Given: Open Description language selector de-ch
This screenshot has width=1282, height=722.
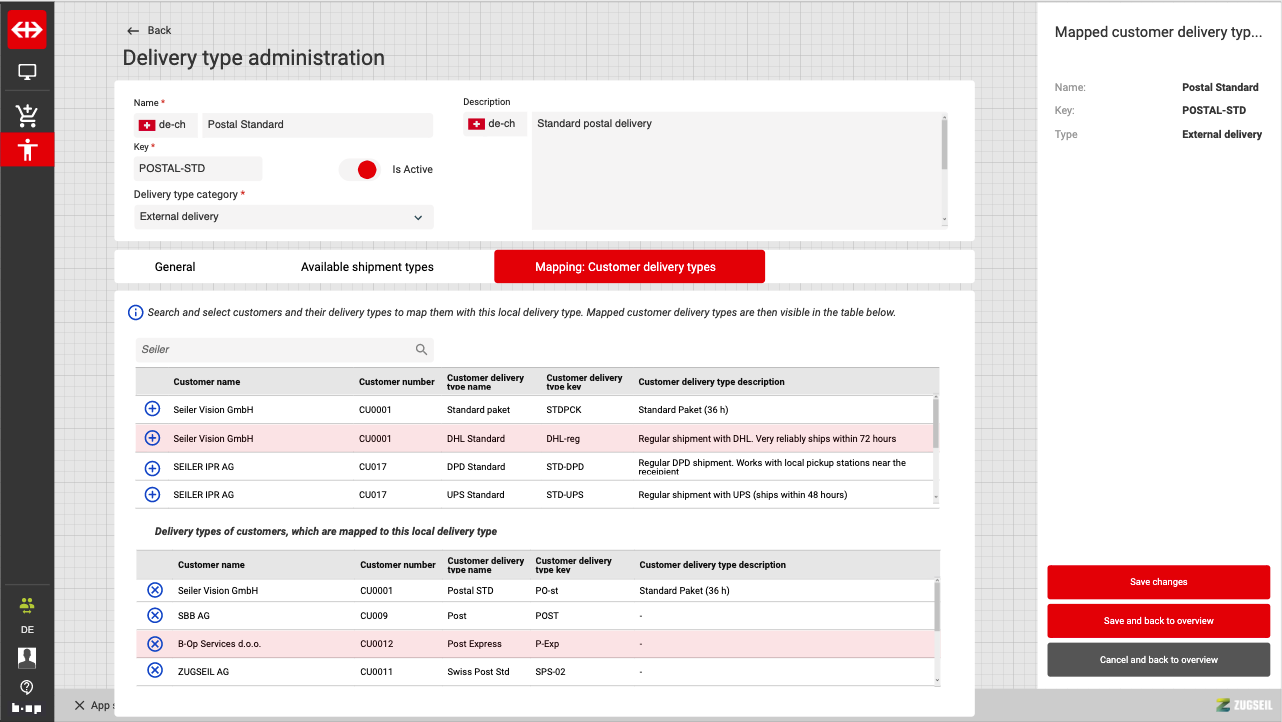Looking at the screenshot, I should click(x=494, y=124).
